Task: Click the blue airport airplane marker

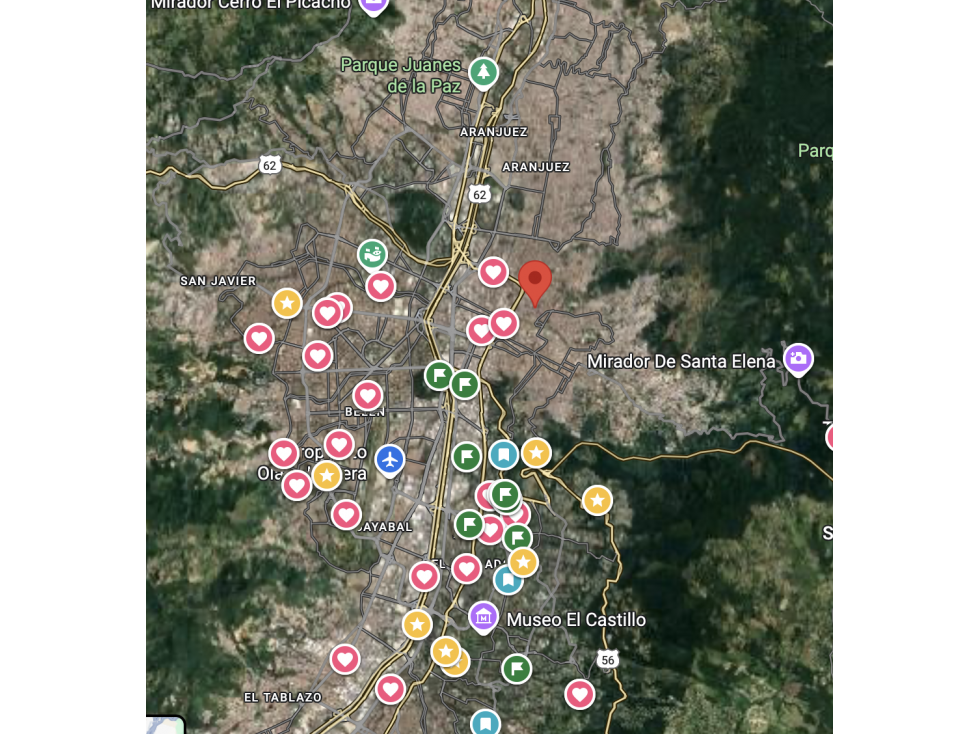Action: click(390, 461)
